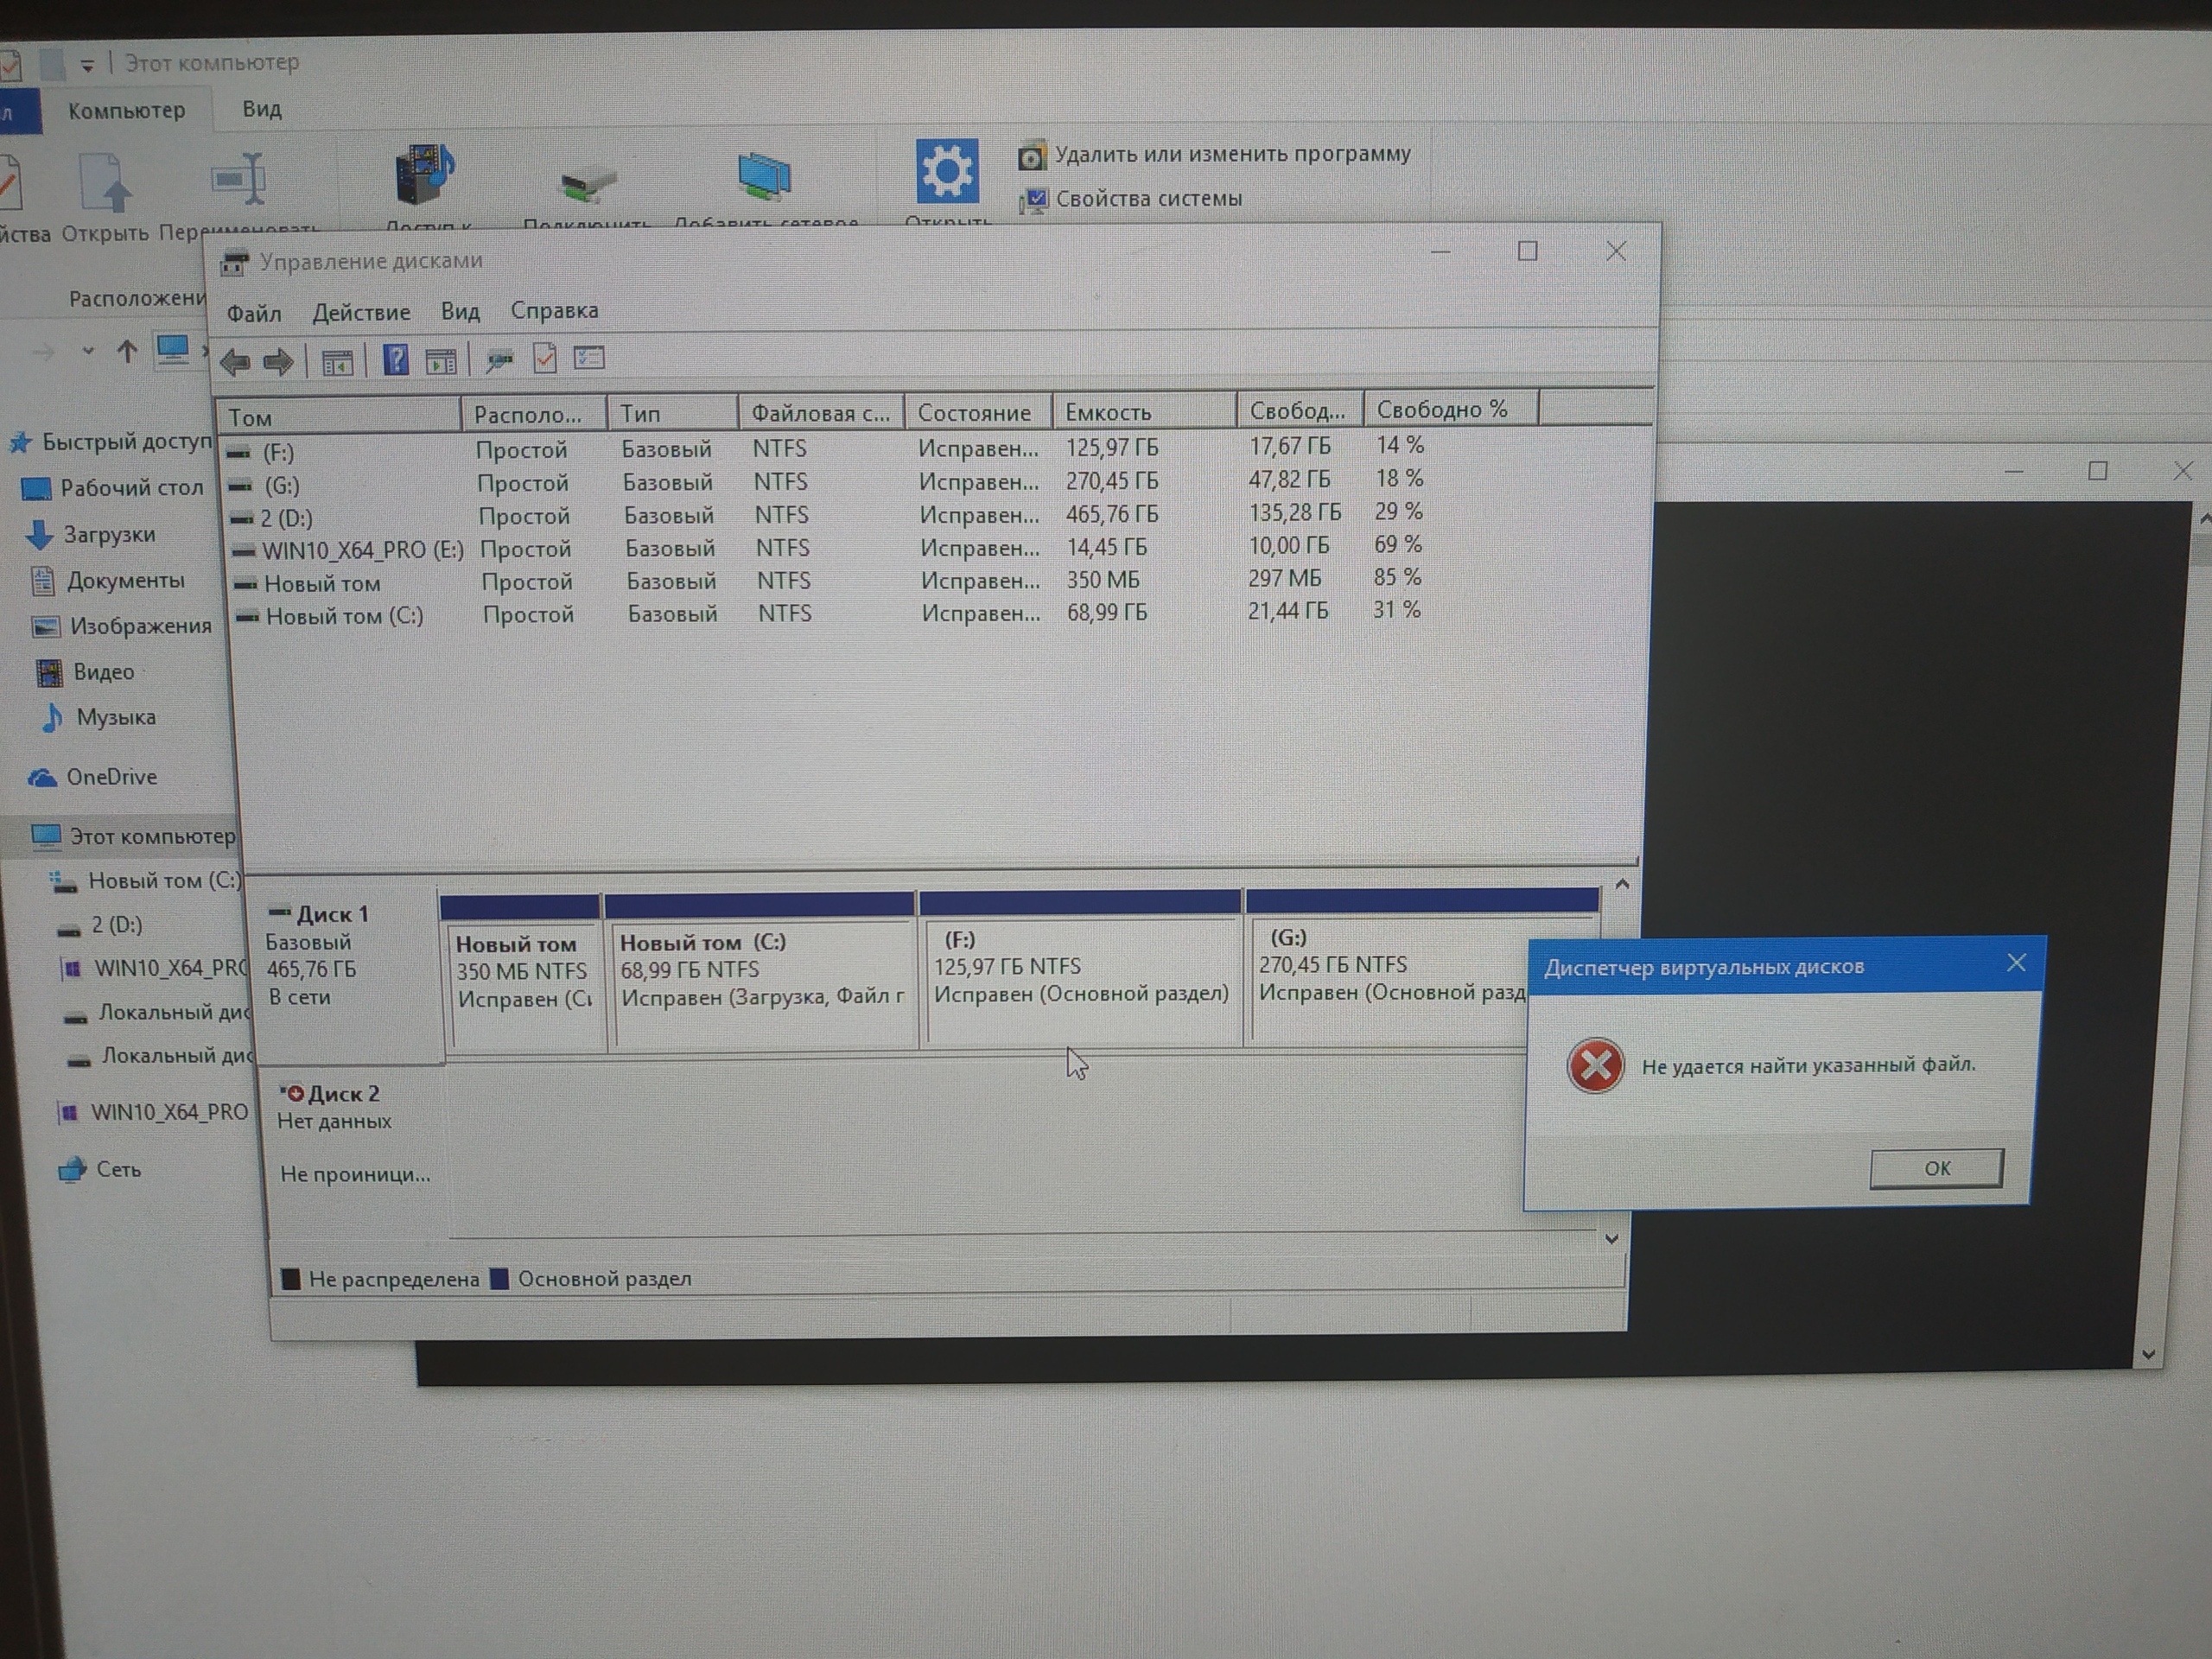Select the Загрузки folder in sidebar
Screen dimensions: 2212x1659
point(109,535)
